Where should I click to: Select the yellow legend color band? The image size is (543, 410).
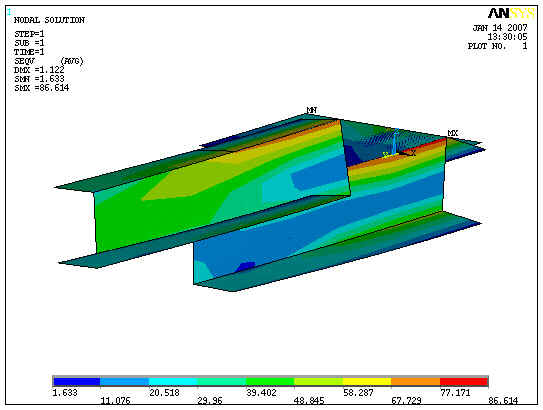pyautogui.click(x=367, y=382)
